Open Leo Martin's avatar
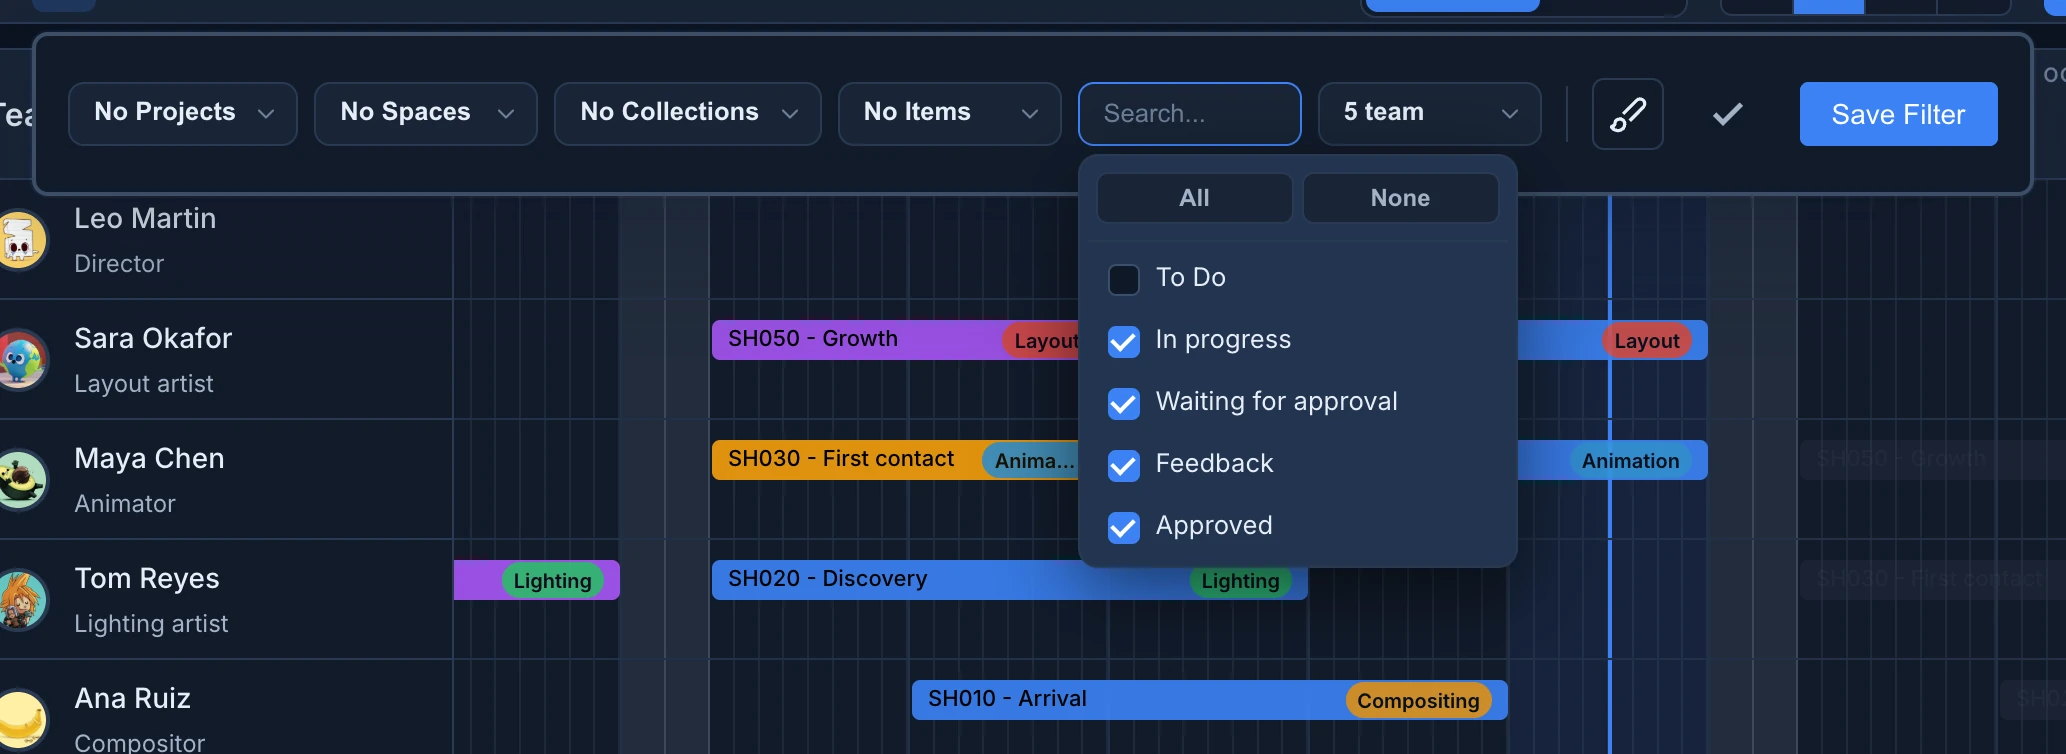This screenshot has height=754, width=2066. (x=20, y=240)
